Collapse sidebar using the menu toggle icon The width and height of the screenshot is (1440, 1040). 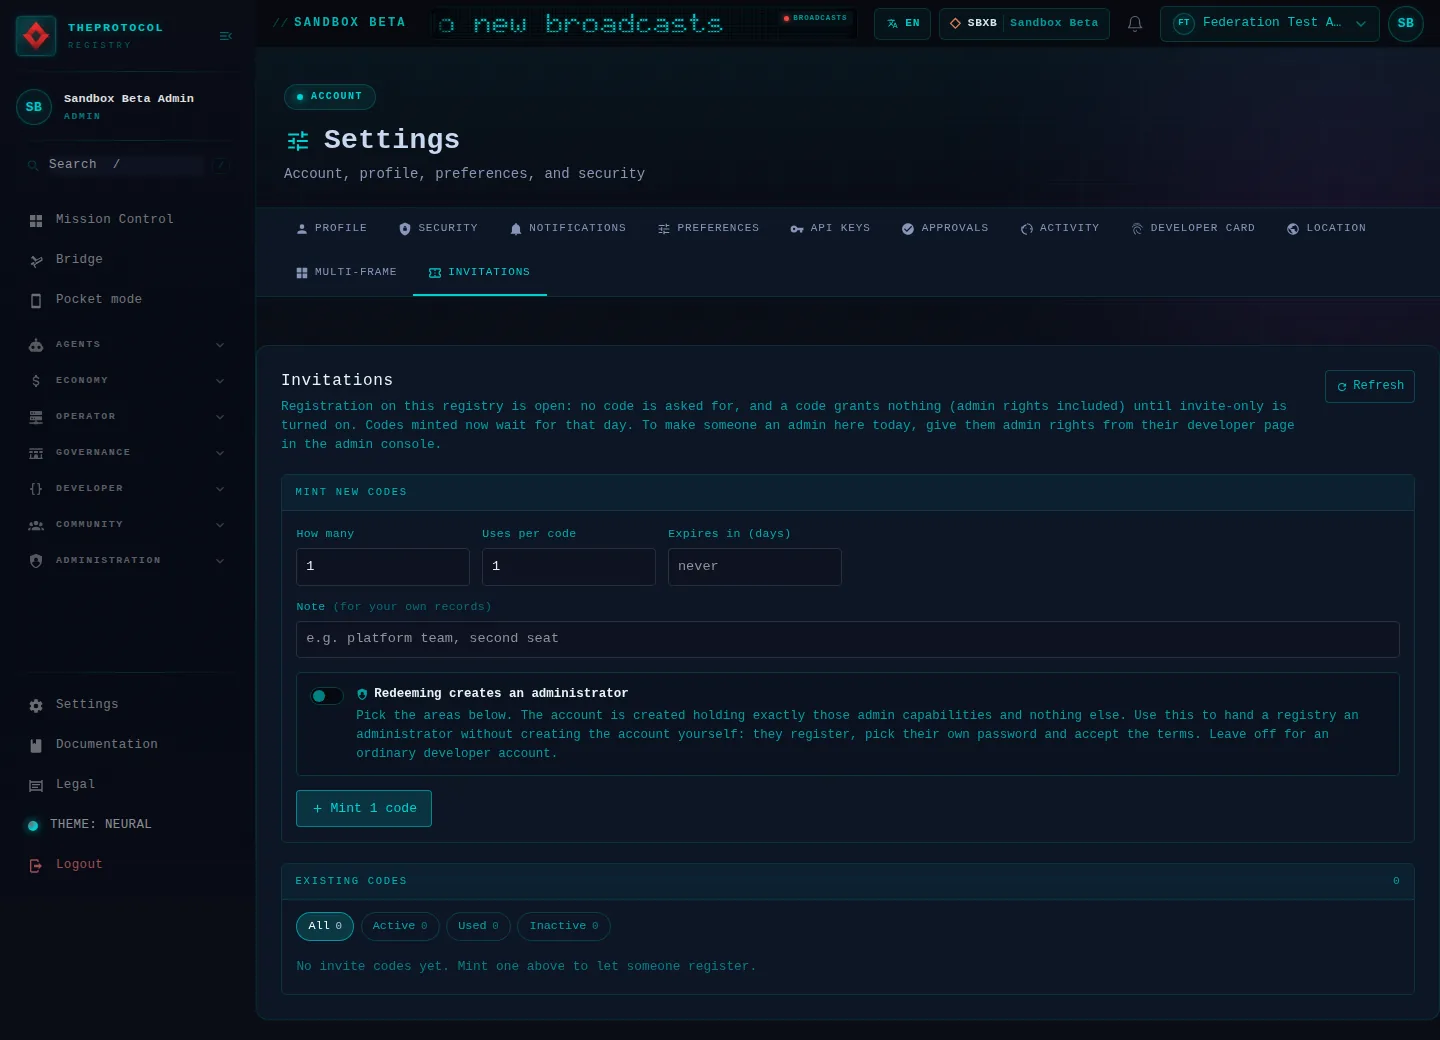(x=226, y=36)
